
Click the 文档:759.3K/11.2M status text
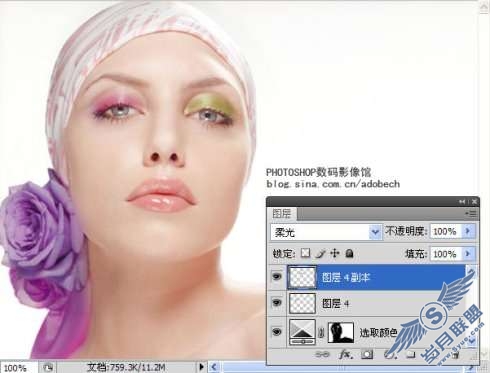tap(126, 367)
